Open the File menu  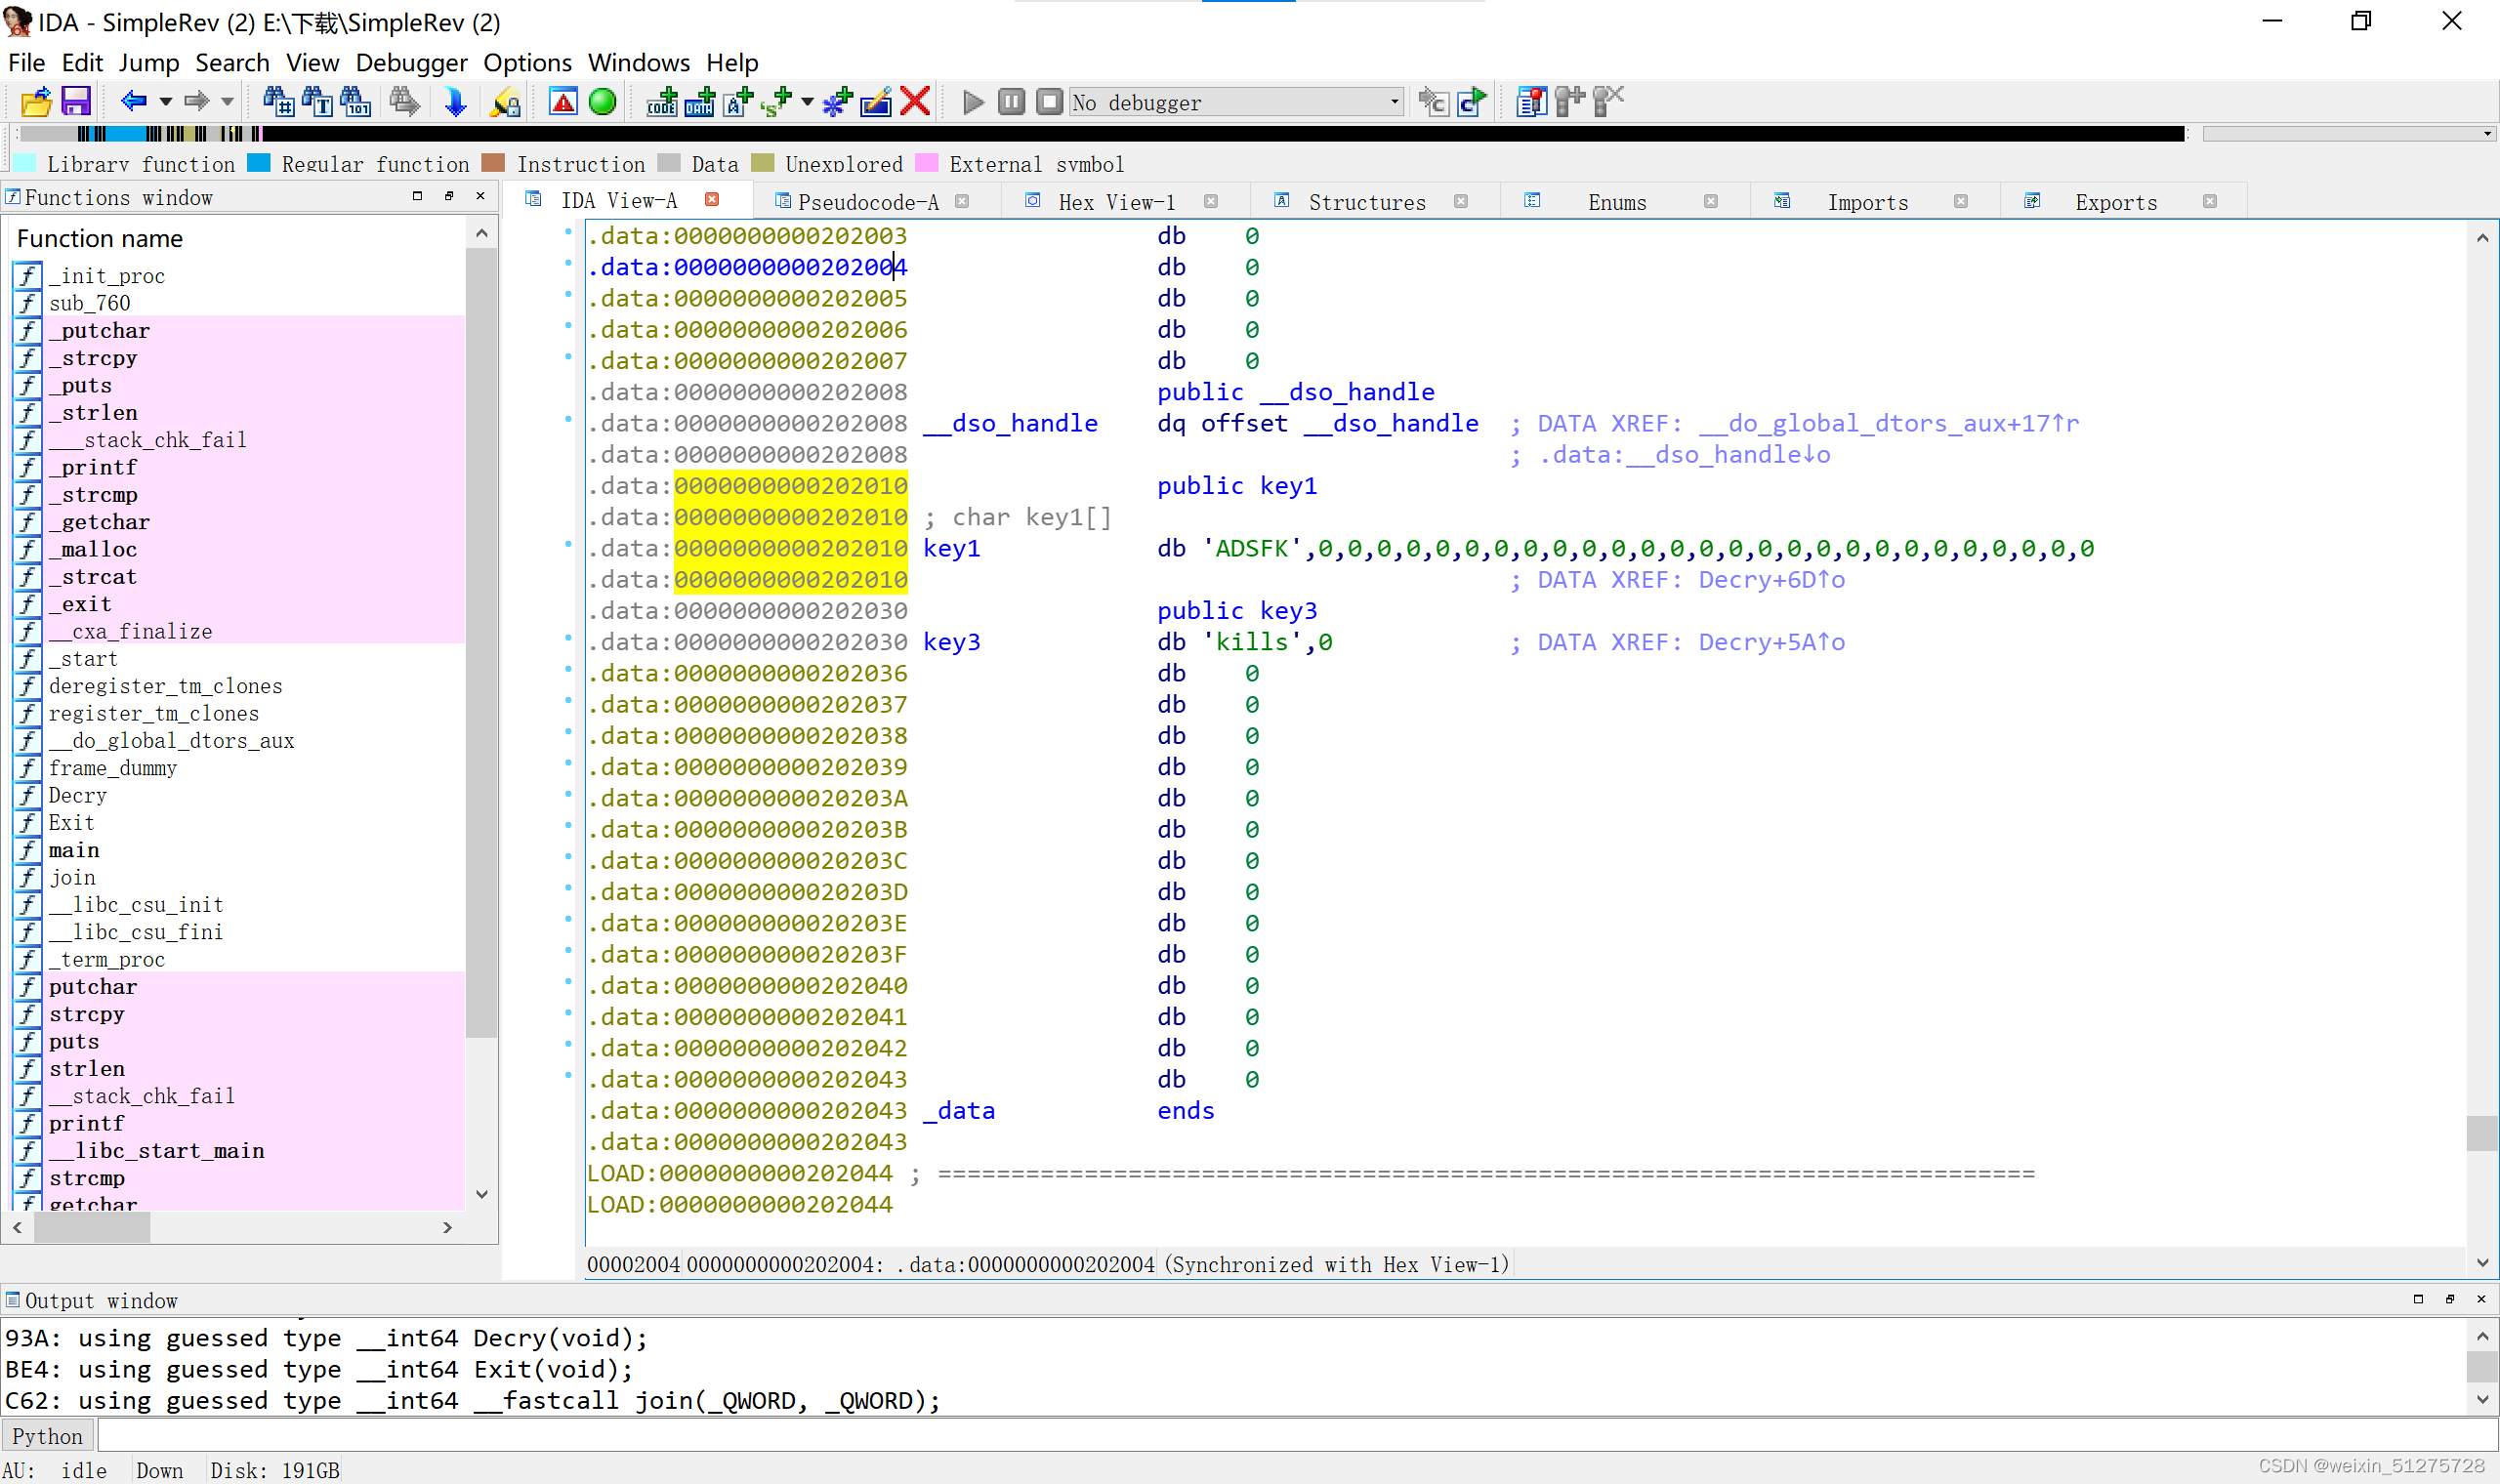pos(27,63)
